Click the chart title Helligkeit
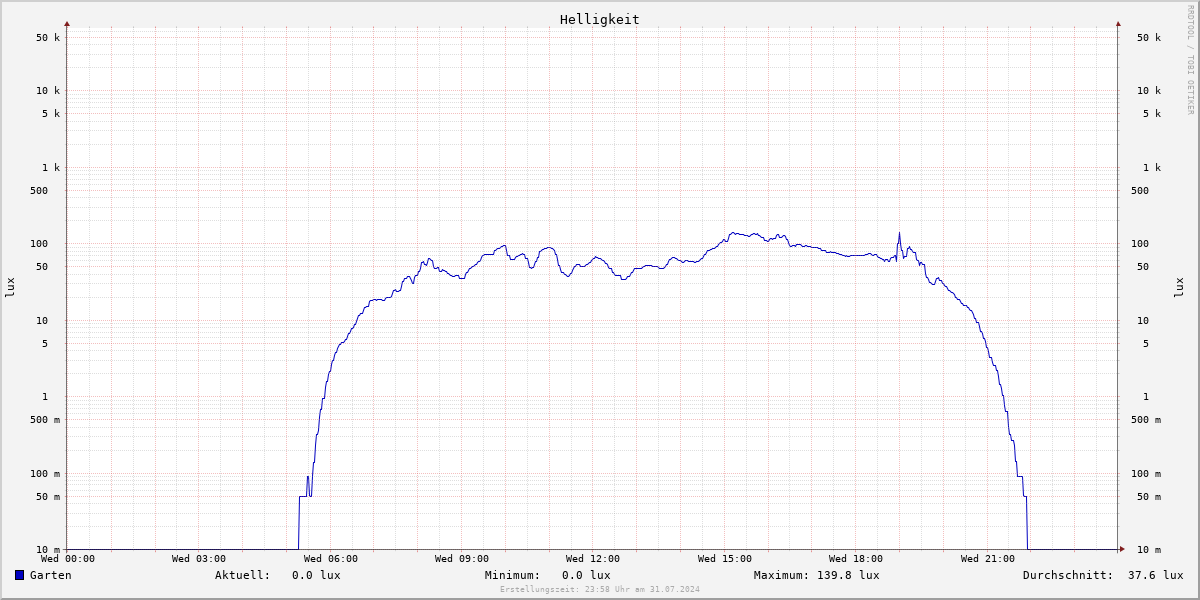The width and height of the screenshot is (1200, 600). [x=600, y=19]
